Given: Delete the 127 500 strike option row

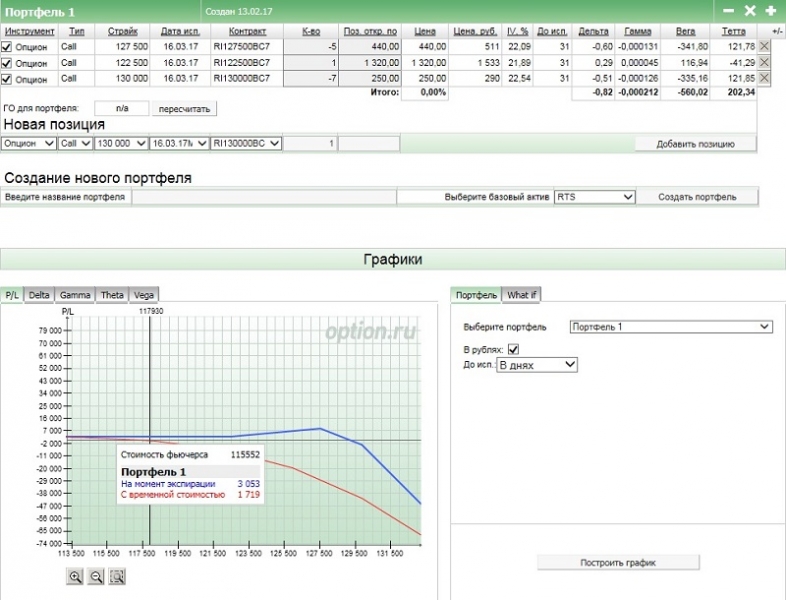Looking at the screenshot, I should (x=765, y=46).
